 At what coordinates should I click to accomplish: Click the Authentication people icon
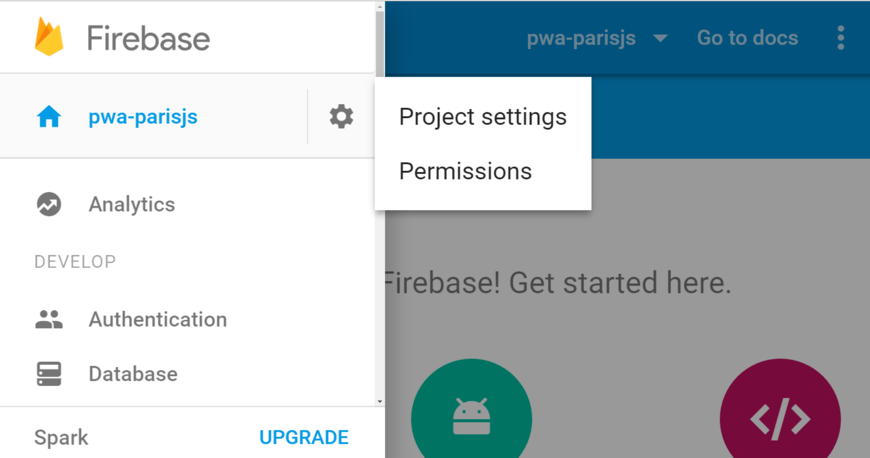(x=49, y=320)
